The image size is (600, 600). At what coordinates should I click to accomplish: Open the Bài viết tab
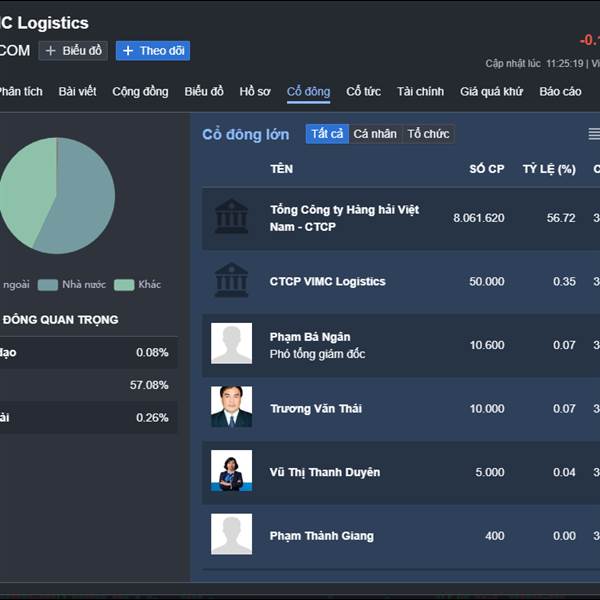point(77,91)
